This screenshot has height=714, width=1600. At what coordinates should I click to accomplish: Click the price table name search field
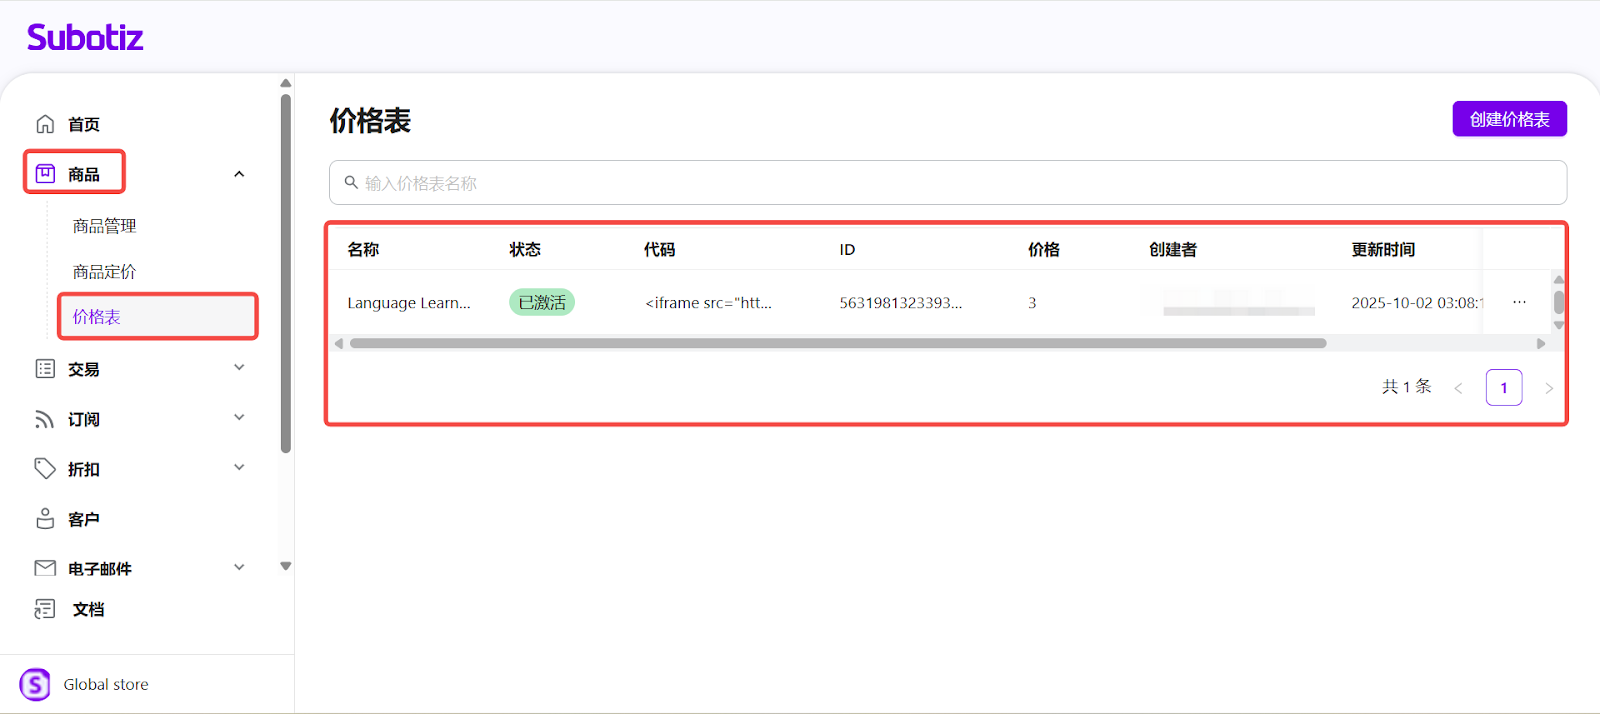point(947,183)
